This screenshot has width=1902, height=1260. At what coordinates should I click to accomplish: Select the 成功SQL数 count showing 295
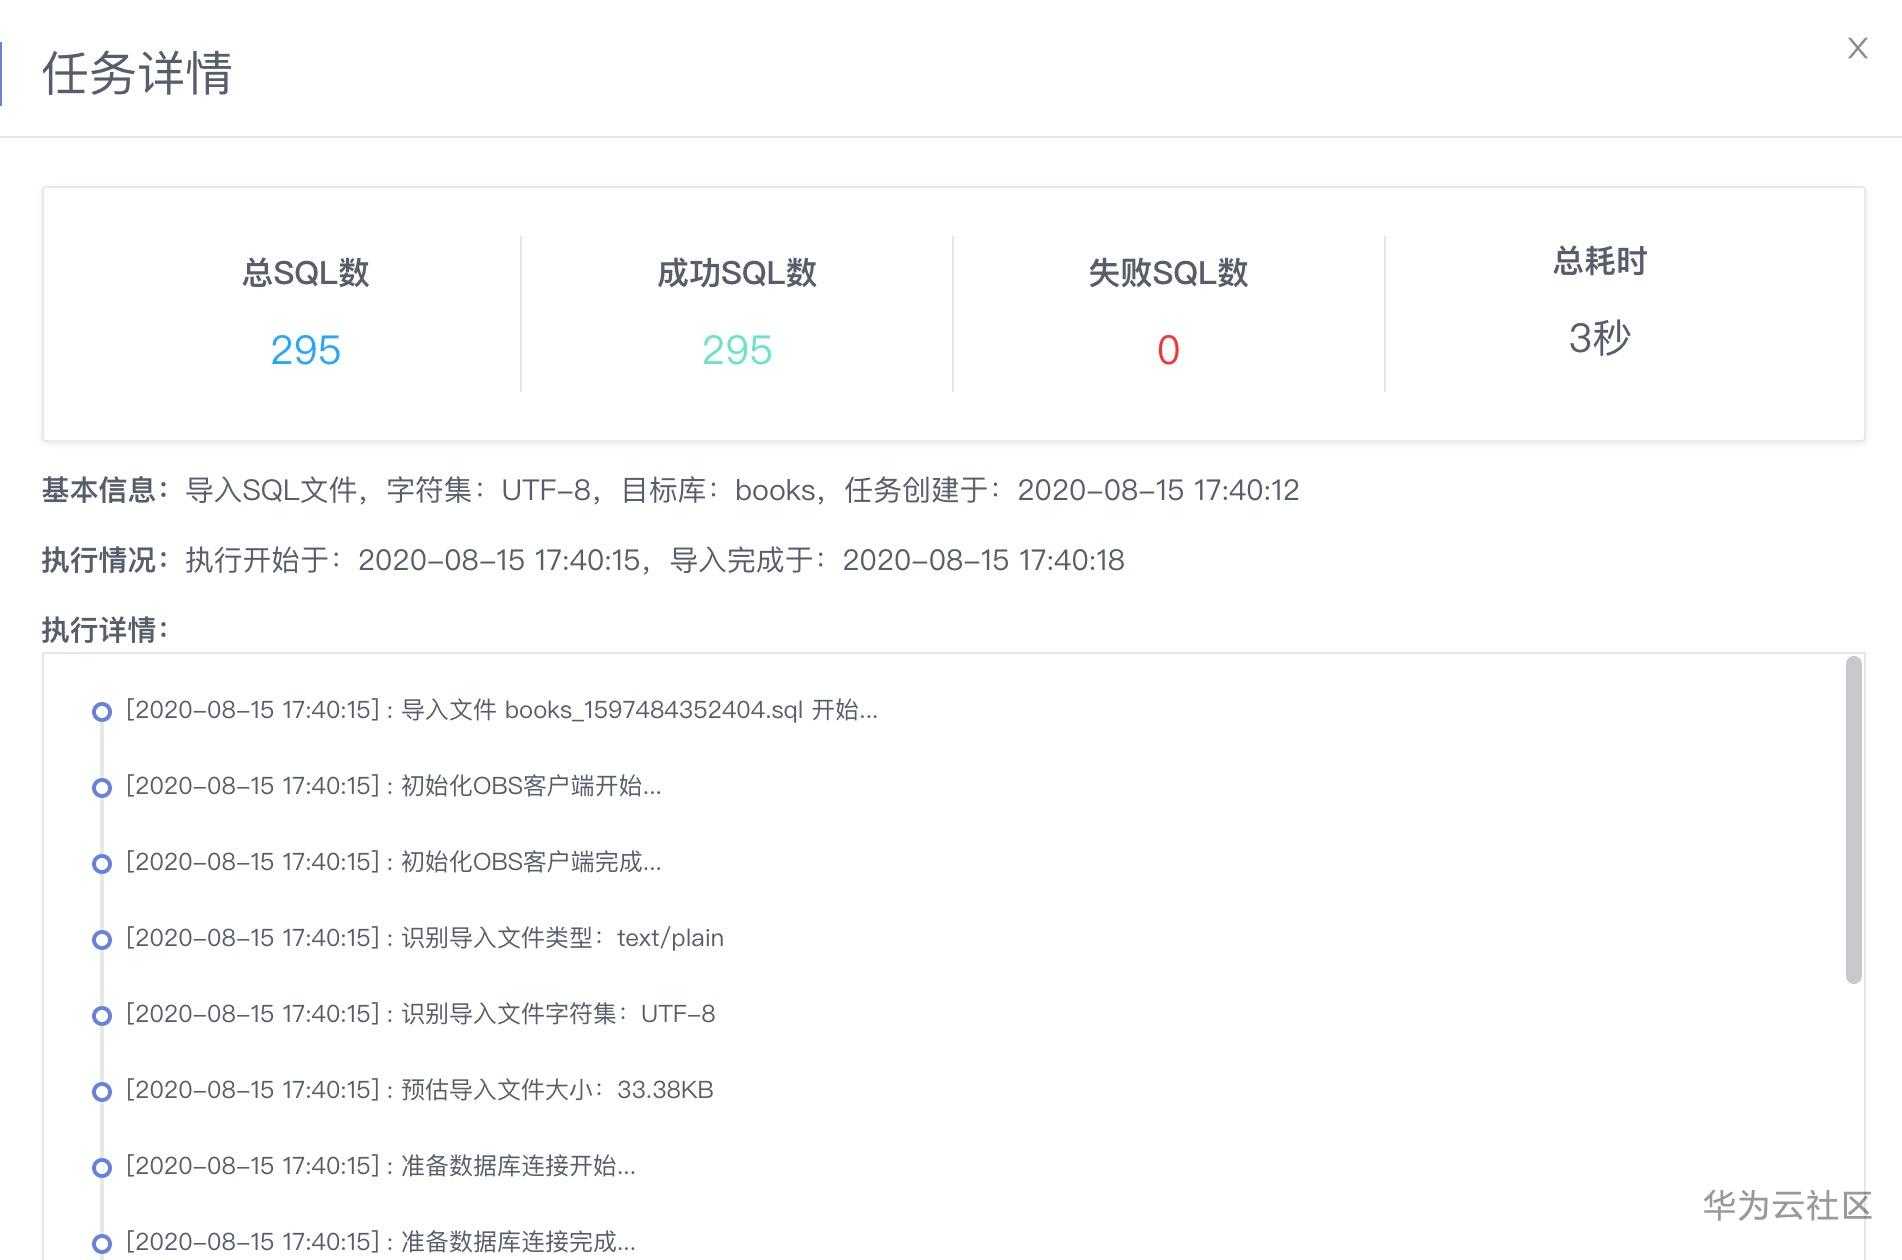[737, 350]
